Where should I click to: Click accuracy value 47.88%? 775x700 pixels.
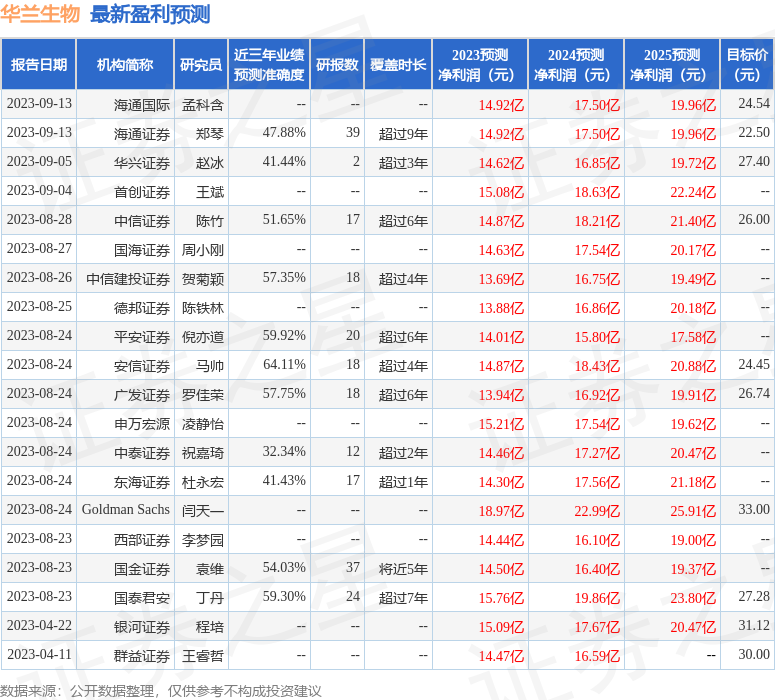(284, 132)
